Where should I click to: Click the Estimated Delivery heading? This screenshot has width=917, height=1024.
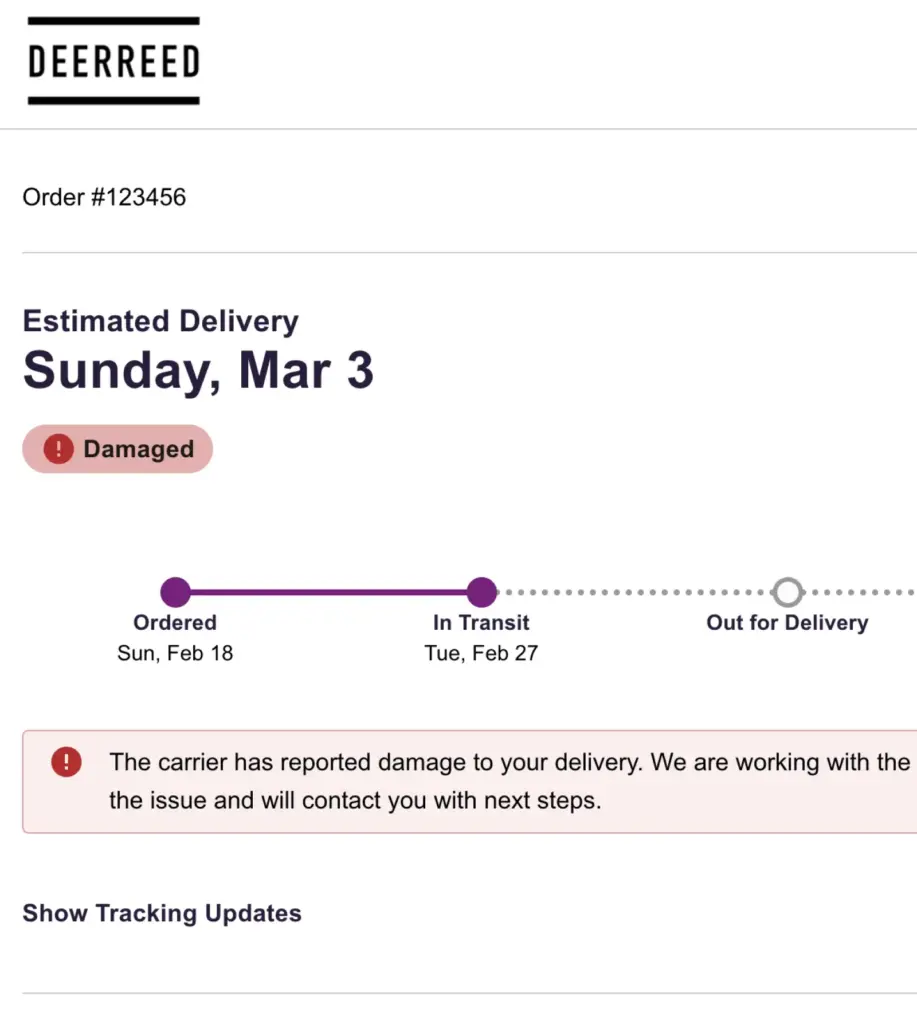(160, 321)
